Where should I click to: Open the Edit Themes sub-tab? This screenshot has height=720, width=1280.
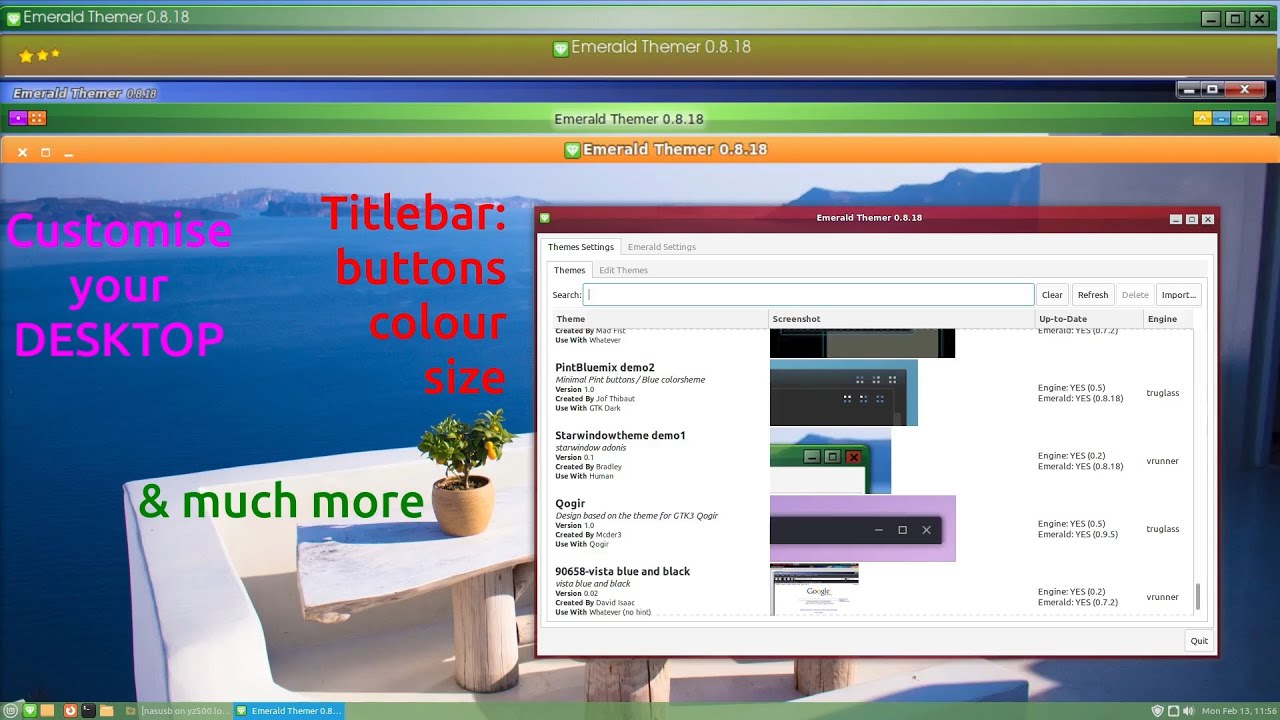click(x=623, y=270)
